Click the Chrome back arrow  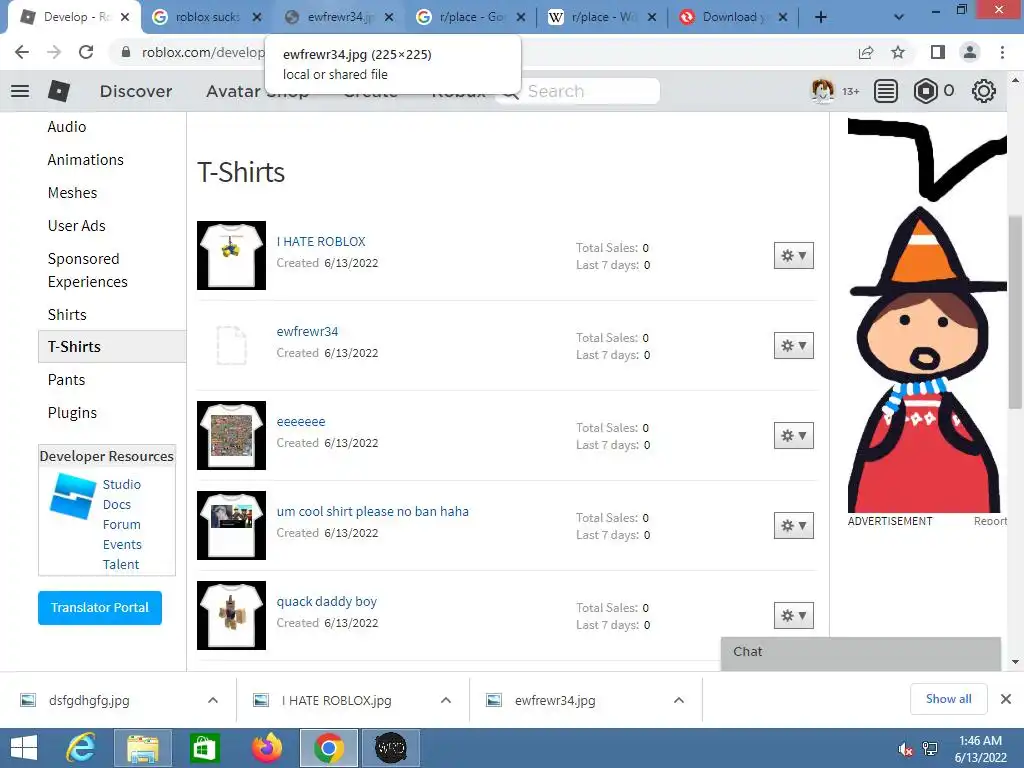point(22,52)
